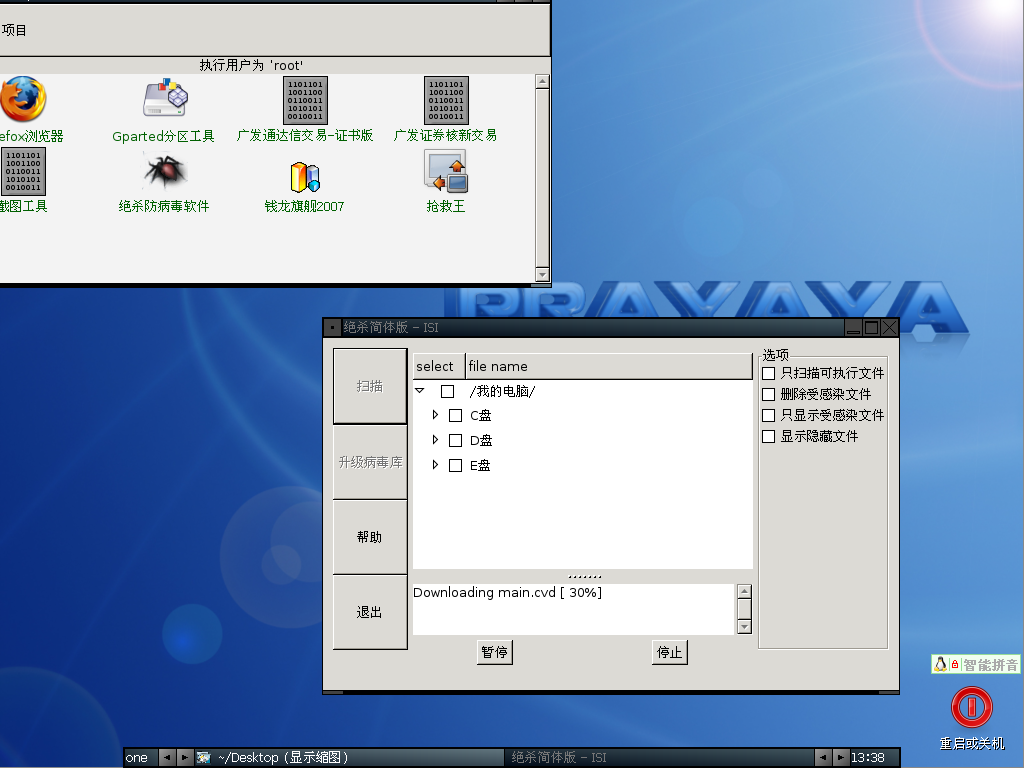Screen dimensions: 1024x768
Task: Click down arrow of the download log scrollbar
Action: pos(744,627)
